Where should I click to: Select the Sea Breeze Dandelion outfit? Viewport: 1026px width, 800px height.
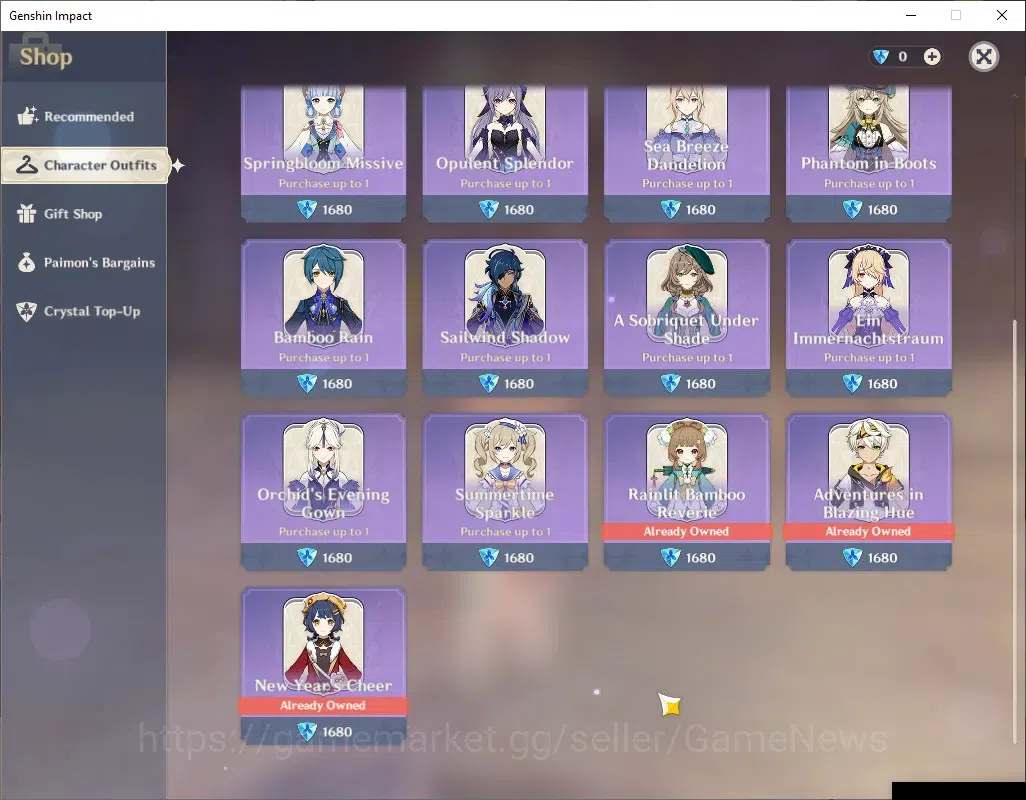coord(686,154)
